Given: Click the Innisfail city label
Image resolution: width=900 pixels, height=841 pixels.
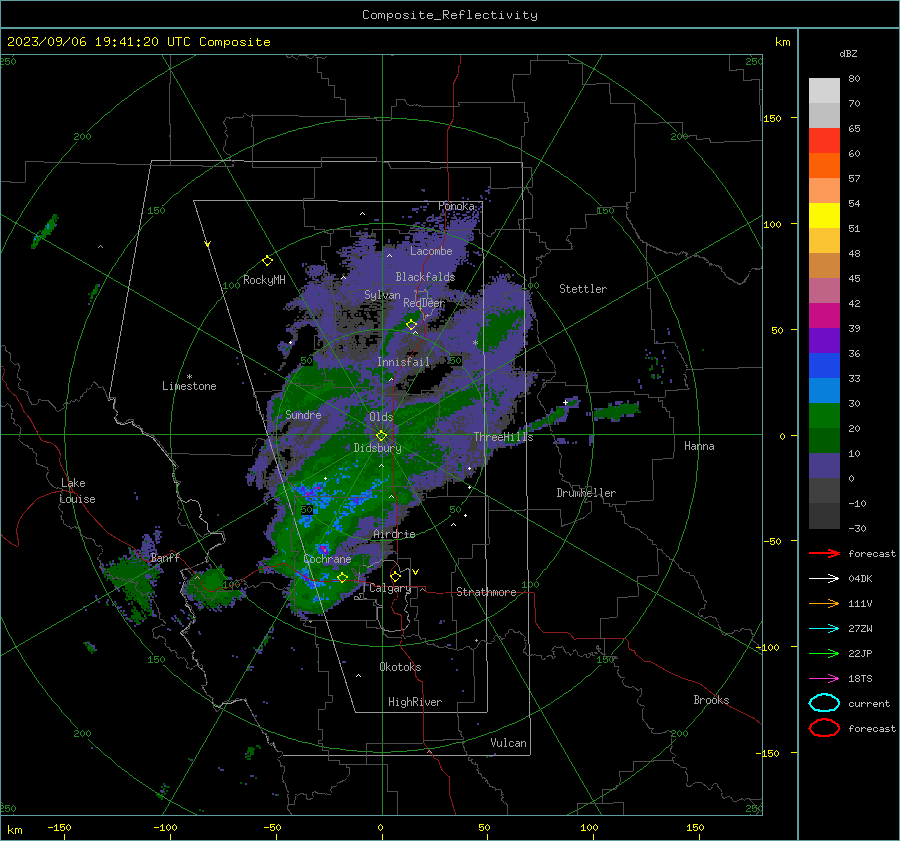Looking at the screenshot, I should pyautogui.click(x=404, y=362).
